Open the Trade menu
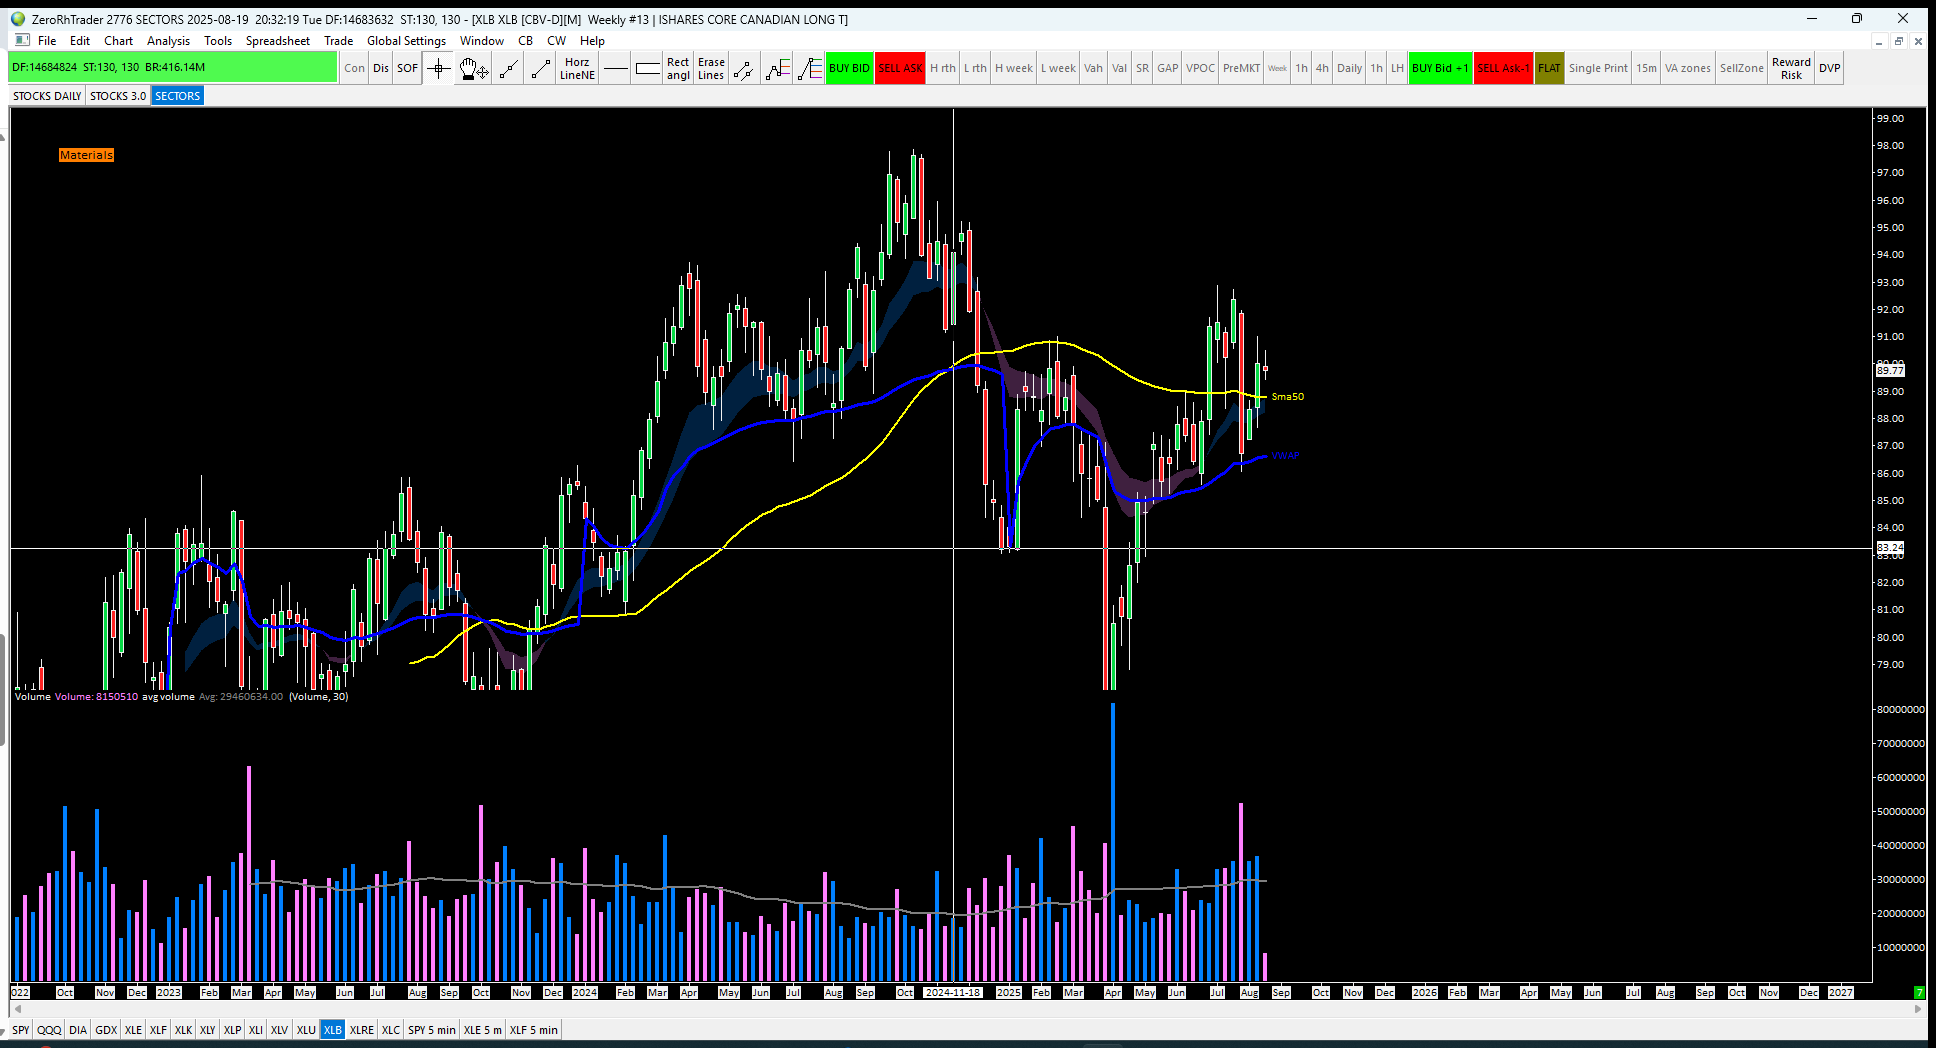The image size is (1936, 1048). point(338,41)
